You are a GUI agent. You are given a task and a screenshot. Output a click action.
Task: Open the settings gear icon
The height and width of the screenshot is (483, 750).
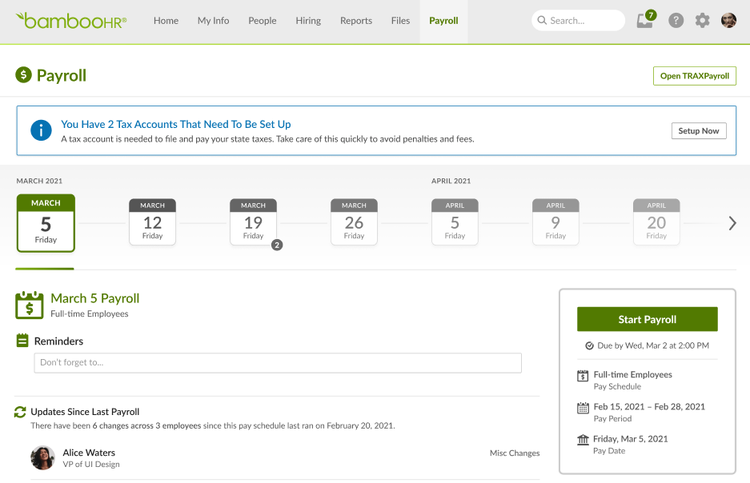tap(702, 21)
